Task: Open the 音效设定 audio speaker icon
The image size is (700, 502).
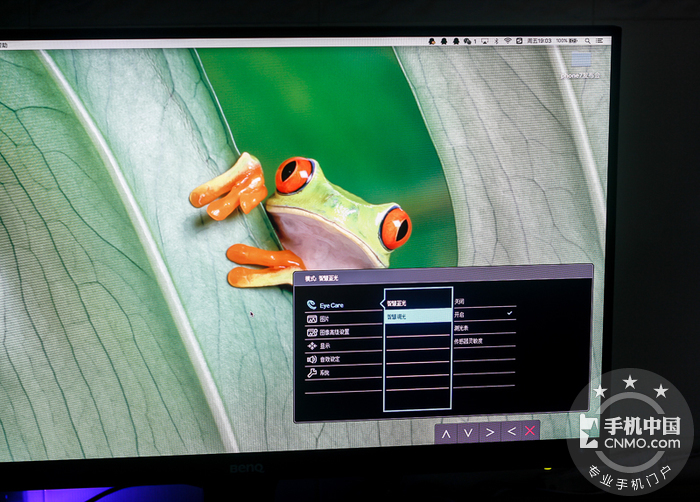Action: point(312,359)
